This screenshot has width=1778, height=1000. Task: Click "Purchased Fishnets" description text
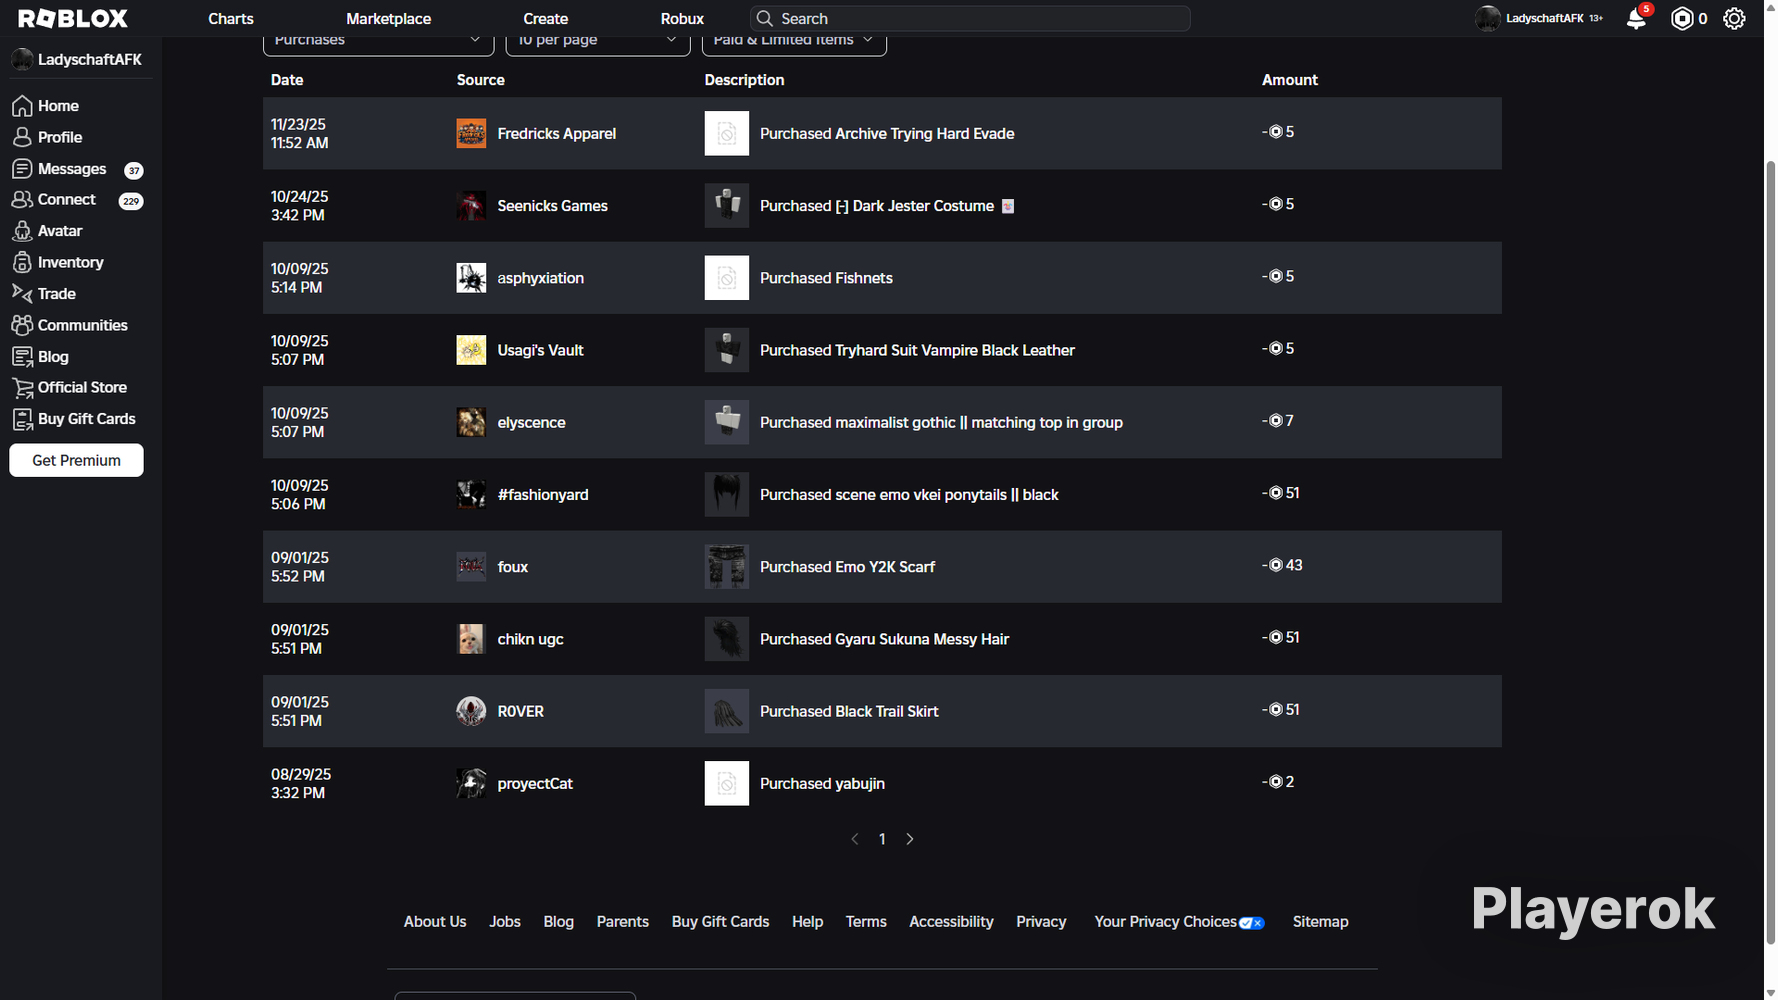click(826, 278)
